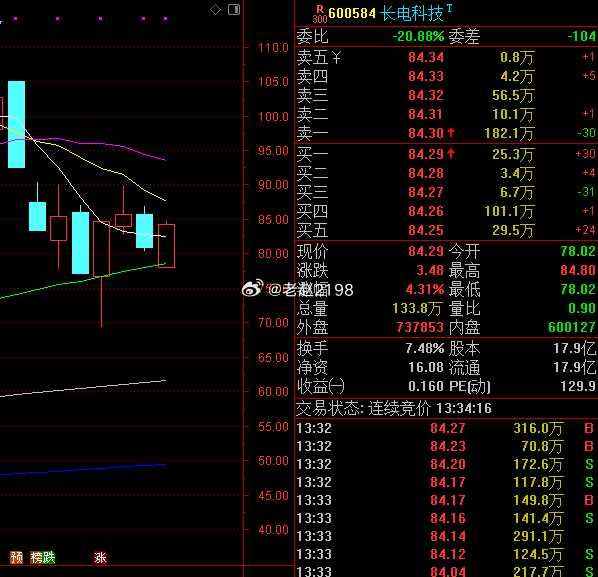Image resolution: width=598 pixels, height=577 pixels.
Task: Click the diamond icon above the chart
Action: [x=215, y=10]
